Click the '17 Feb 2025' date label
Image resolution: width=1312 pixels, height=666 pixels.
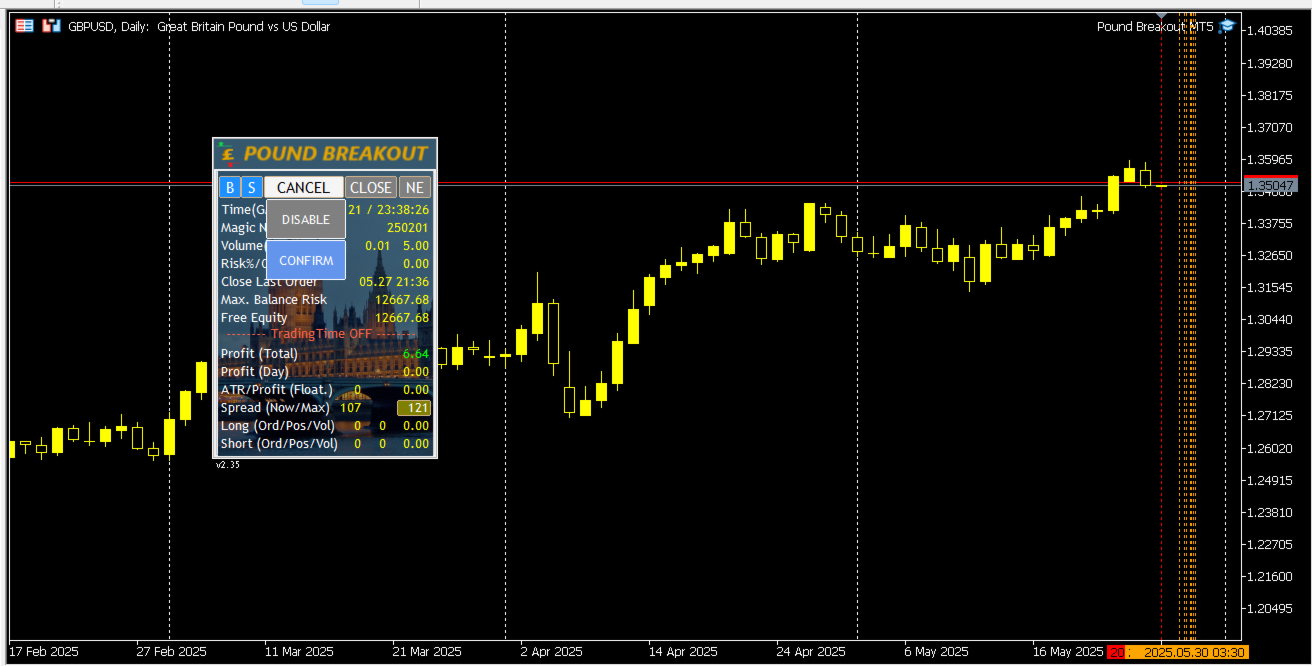(x=43, y=652)
